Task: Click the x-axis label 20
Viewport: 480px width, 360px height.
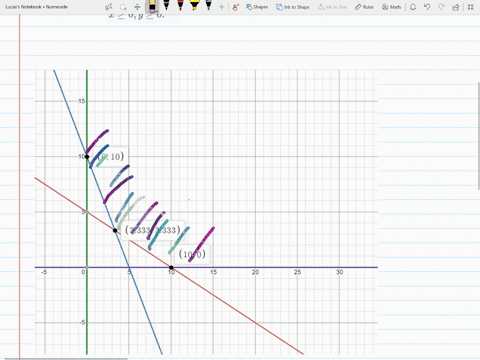Action: [255, 272]
